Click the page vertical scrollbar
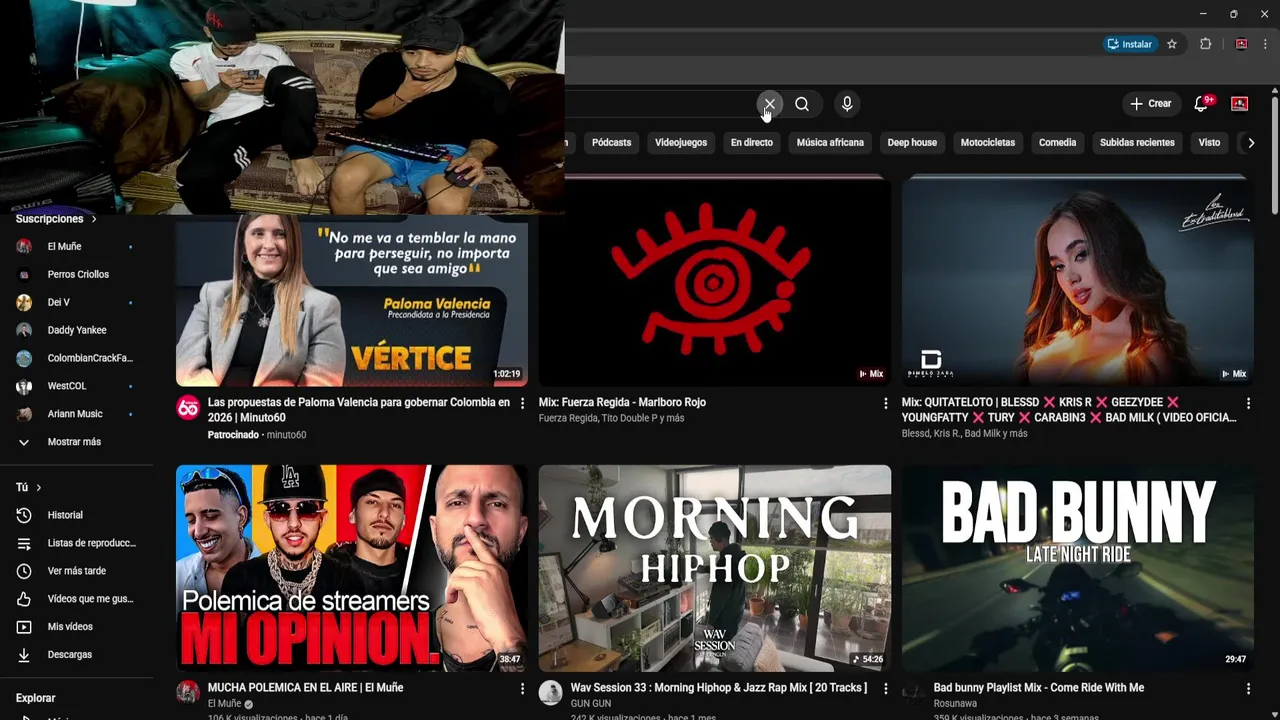The image size is (1280, 720). point(1274,155)
